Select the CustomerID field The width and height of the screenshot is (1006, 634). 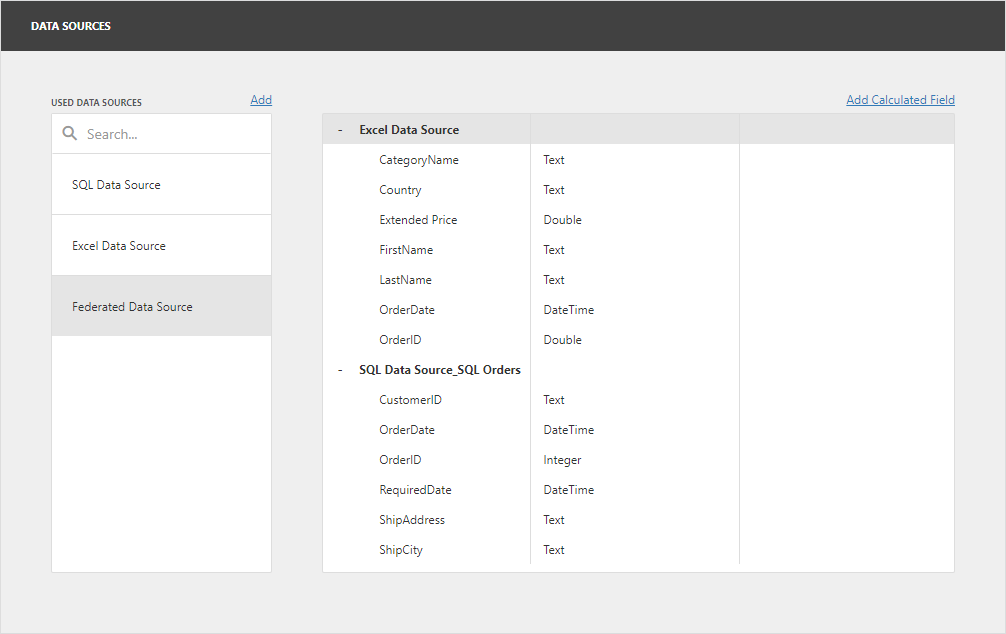410,399
